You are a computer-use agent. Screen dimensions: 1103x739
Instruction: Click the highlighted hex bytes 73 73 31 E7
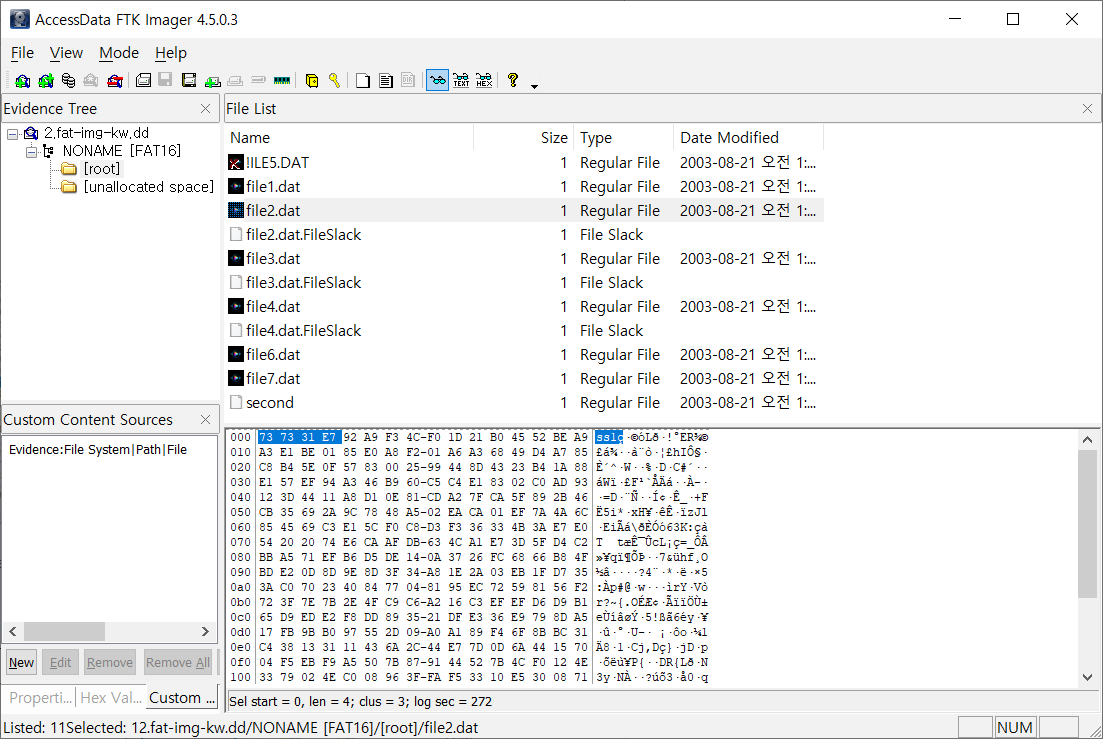pyautogui.click(x=300, y=437)
